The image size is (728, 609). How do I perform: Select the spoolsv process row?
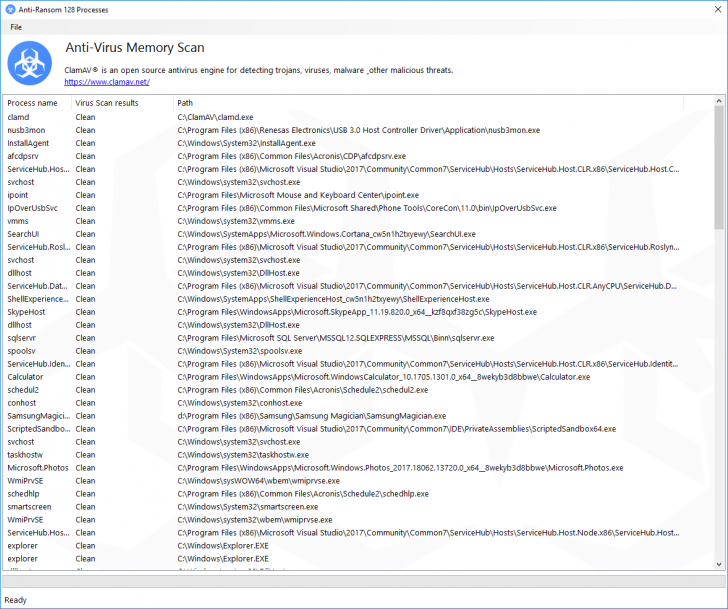coord(344,351)
